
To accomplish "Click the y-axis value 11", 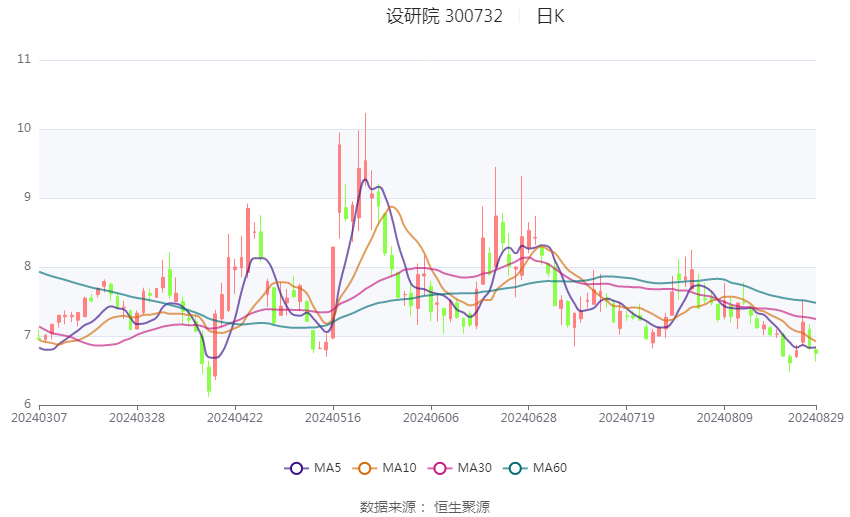I will 24,59.
